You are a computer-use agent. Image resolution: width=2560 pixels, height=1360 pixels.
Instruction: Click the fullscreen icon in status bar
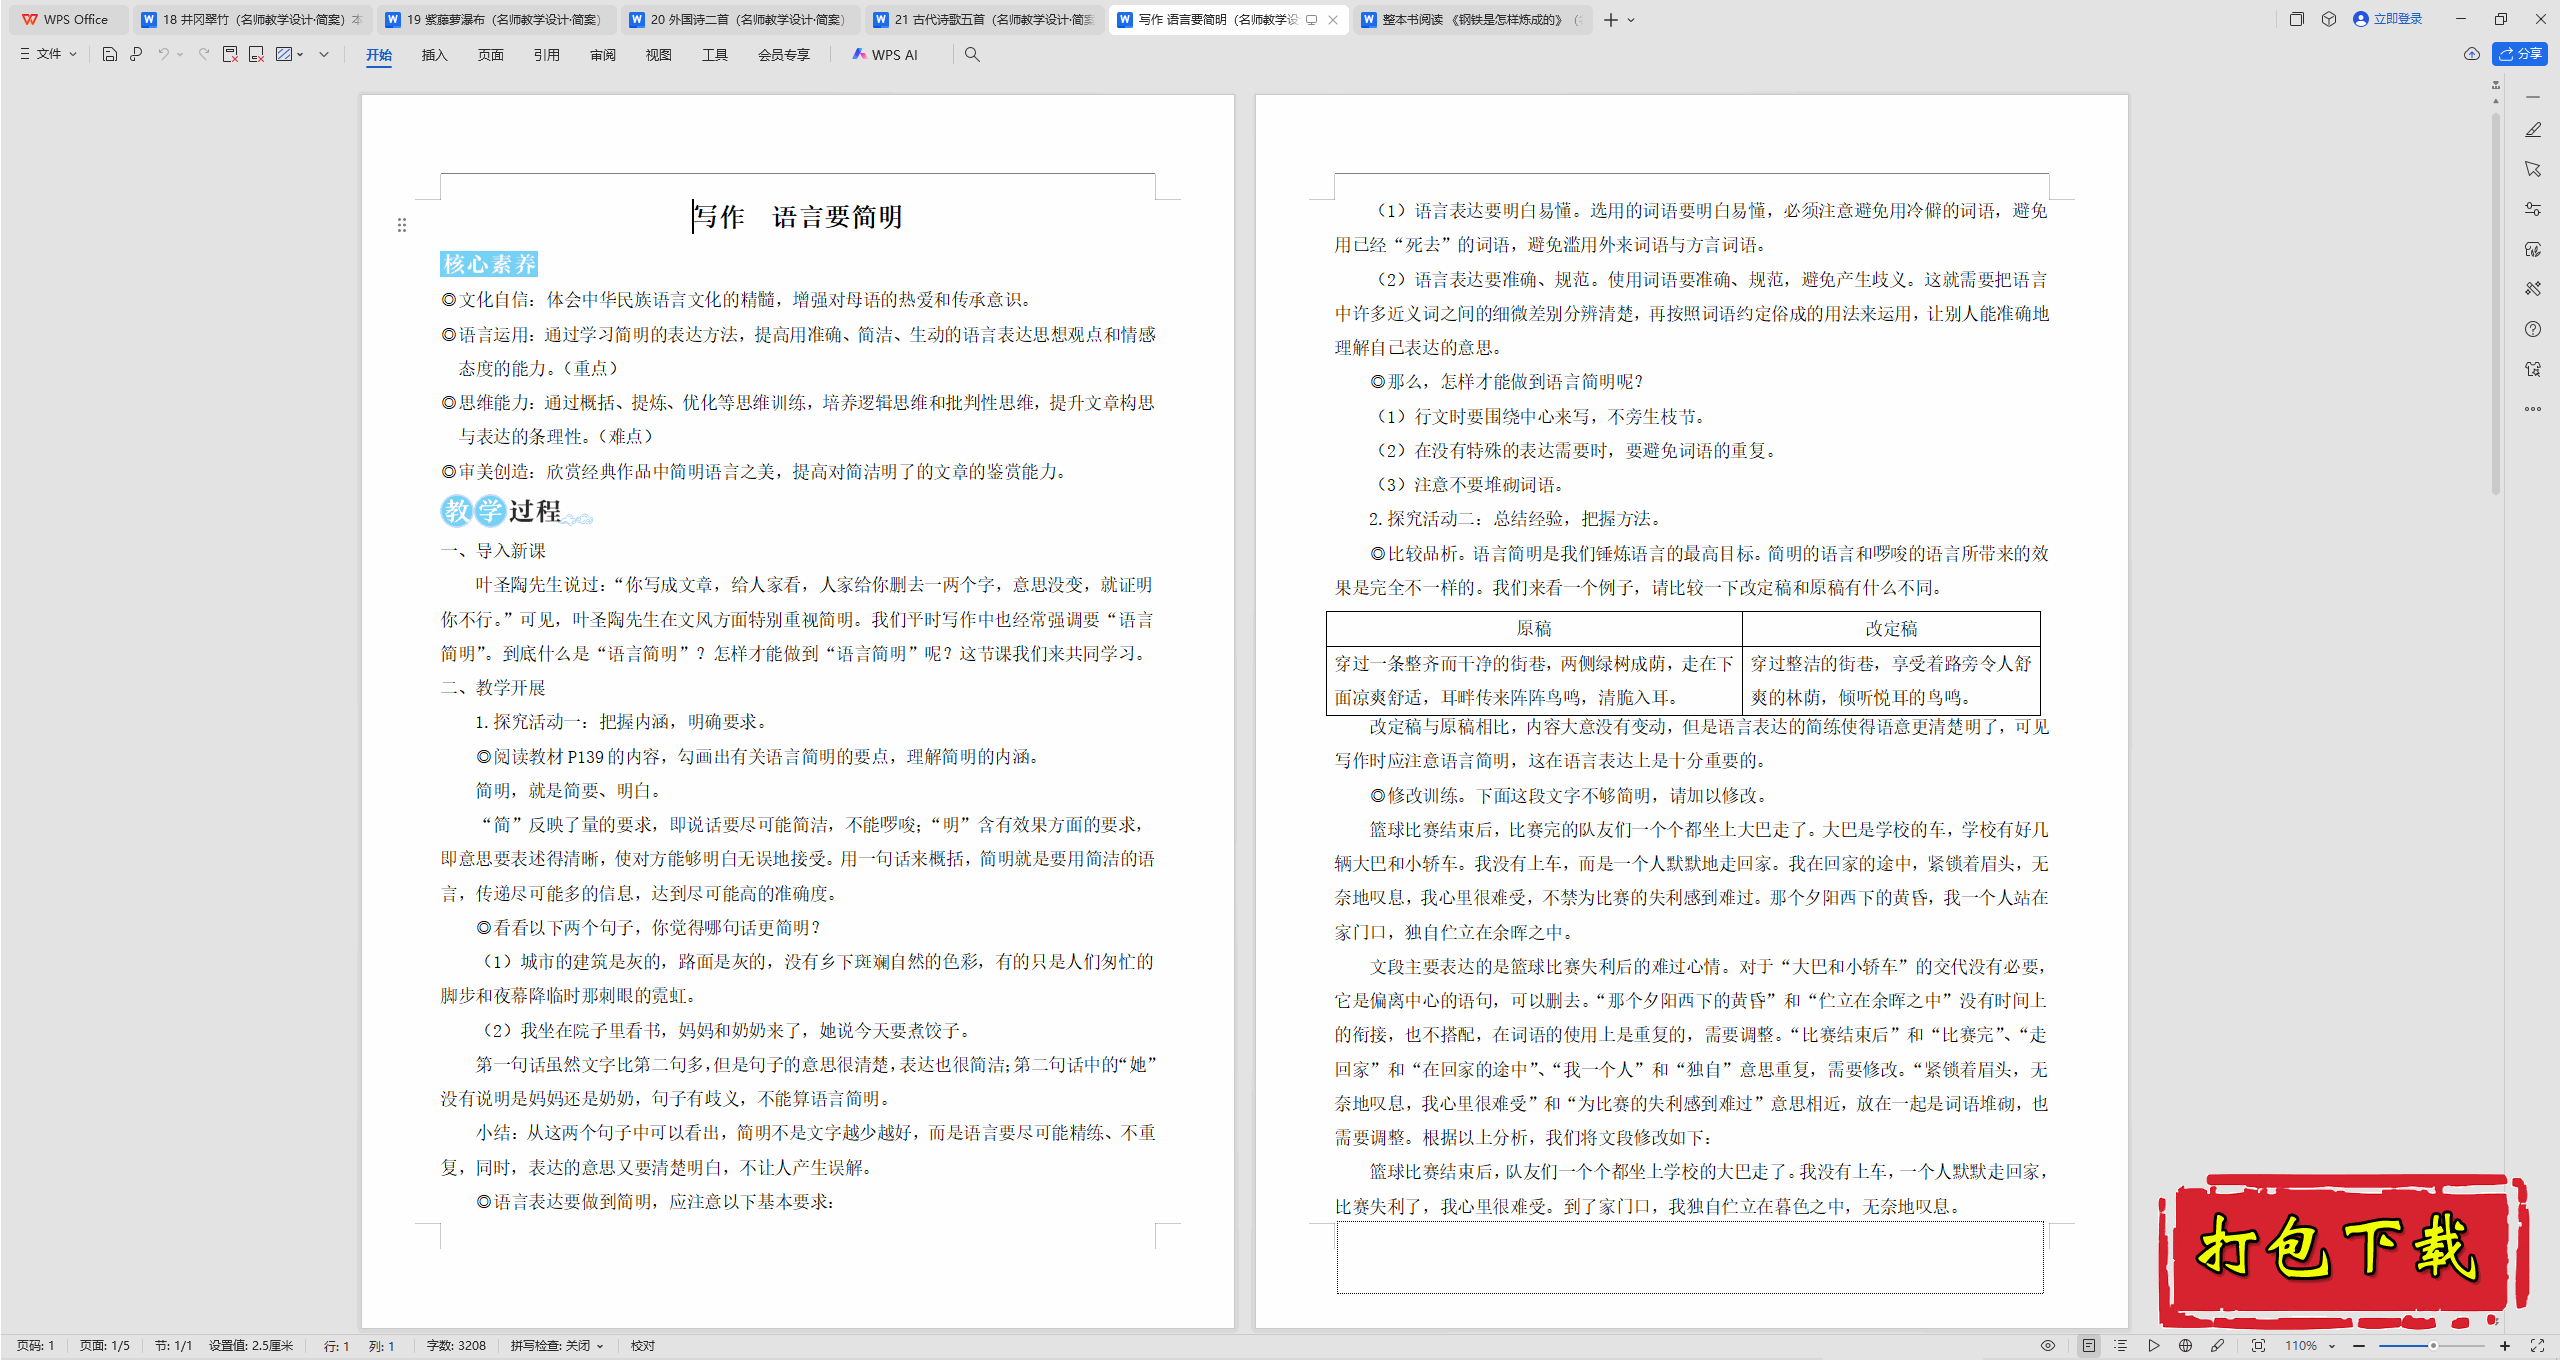[x=2537, y=1345]
